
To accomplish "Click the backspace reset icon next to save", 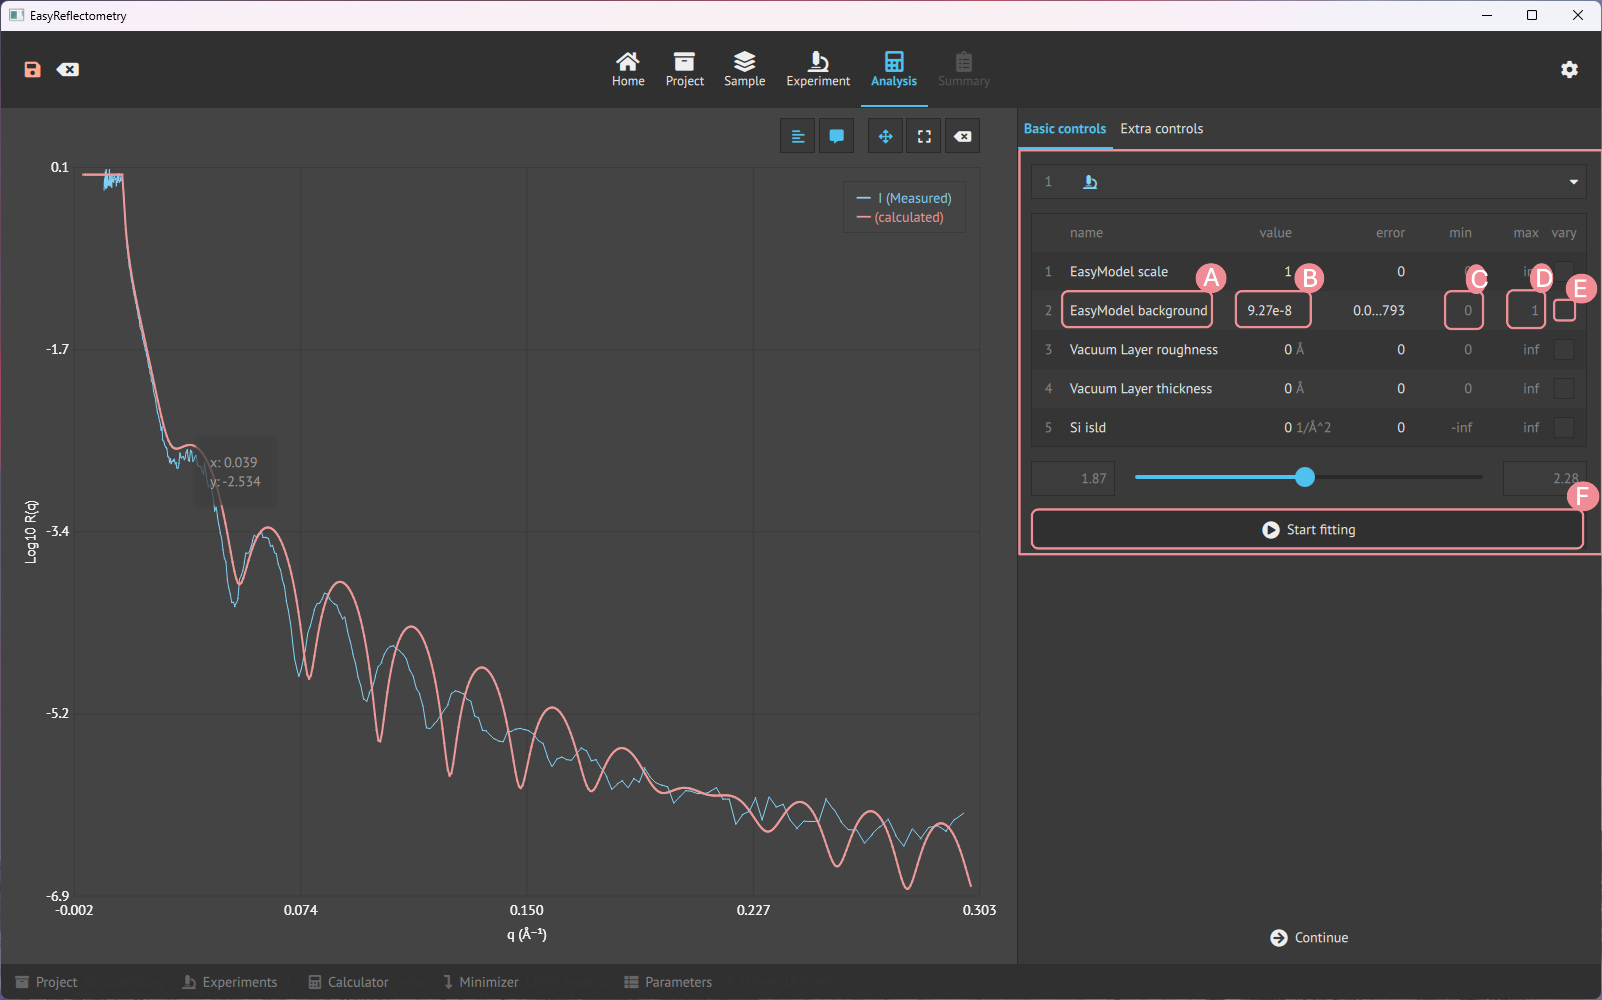I will coord(68,69).
